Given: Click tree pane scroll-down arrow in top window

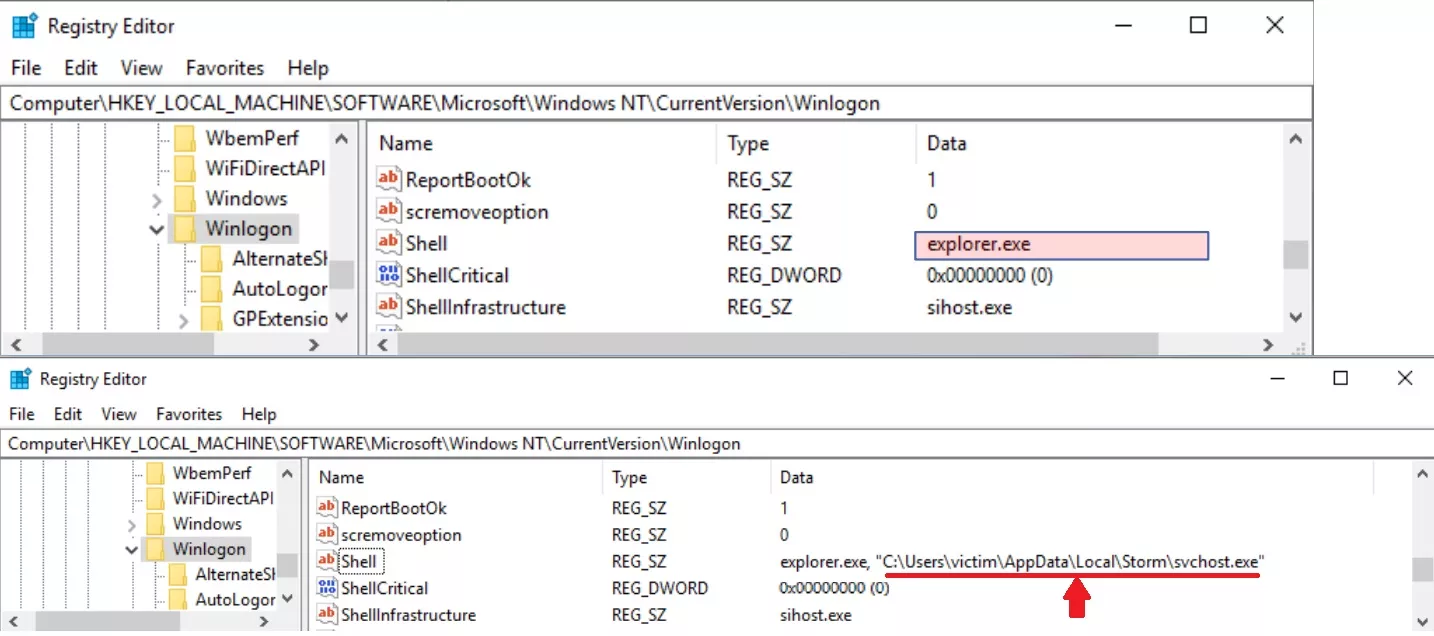Looking at the screenshot, I should pos(341,318).
